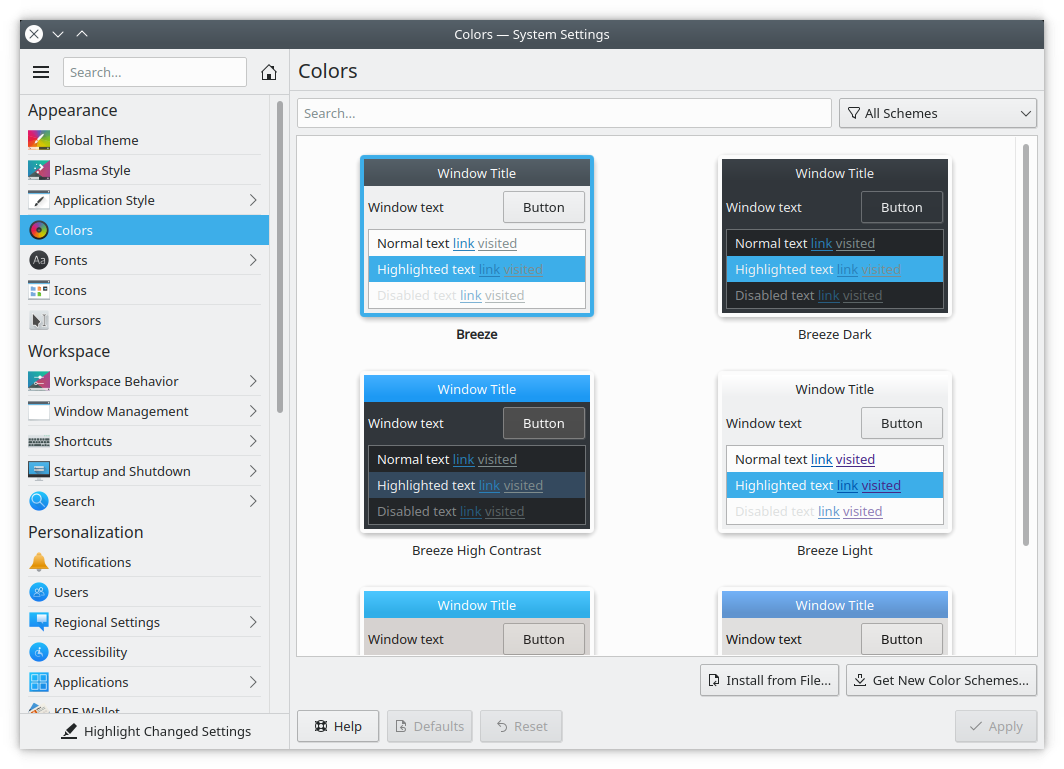1064x769 pixels.
Task: Click the titlebar up arrow button
Action: point(82,34)
